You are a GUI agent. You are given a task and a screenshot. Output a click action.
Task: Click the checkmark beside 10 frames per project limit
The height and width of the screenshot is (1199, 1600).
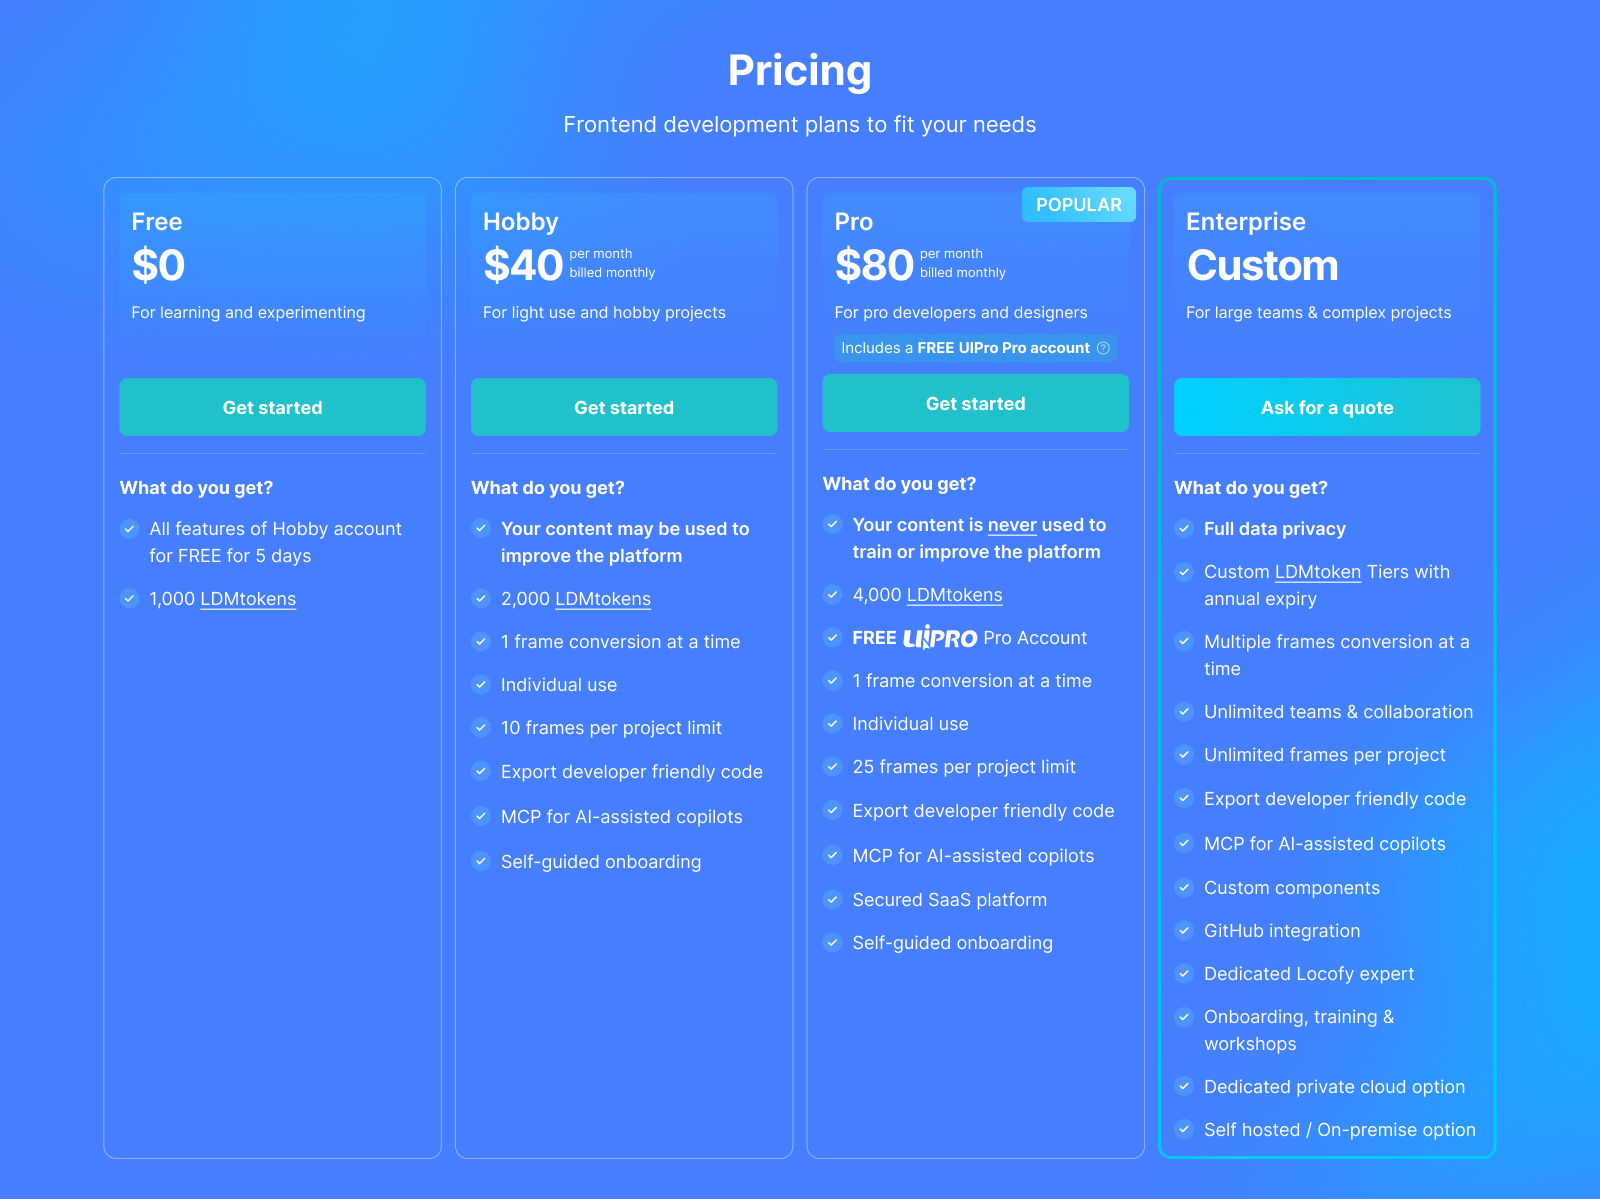(x=481, y=728)
